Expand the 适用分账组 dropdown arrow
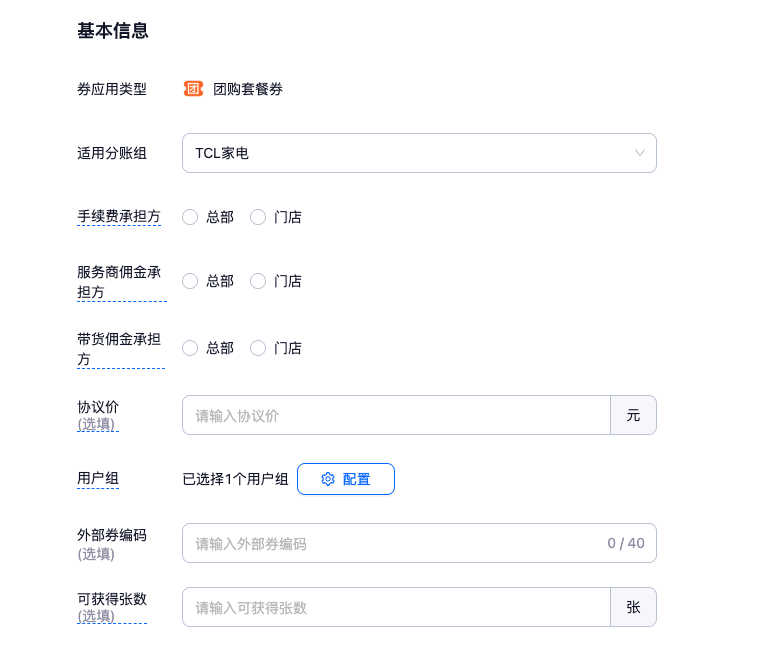The width and height of the screenshot is (770, 650). pos(640,153)
